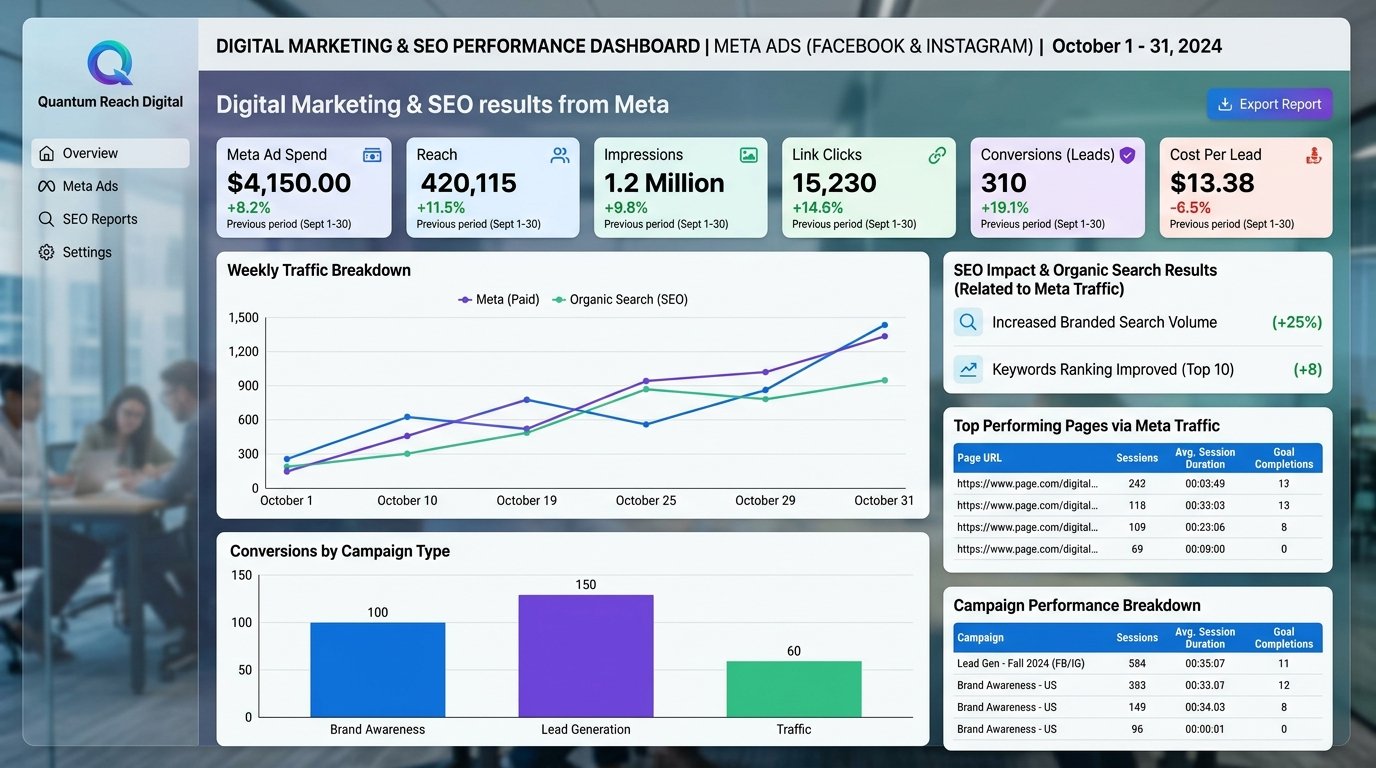The image size is (1376, 768).
Task: Click the download icon in Export Report
Action: click(1224, 104)
